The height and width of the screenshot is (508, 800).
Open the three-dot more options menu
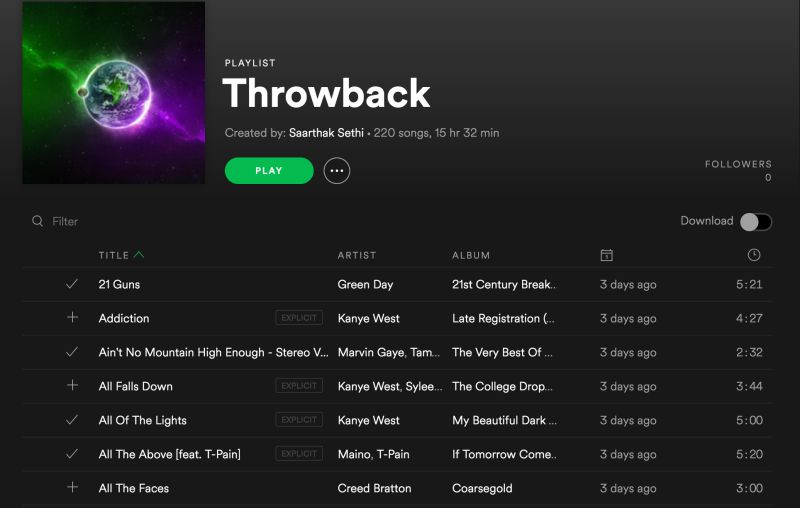click(337, 171)
